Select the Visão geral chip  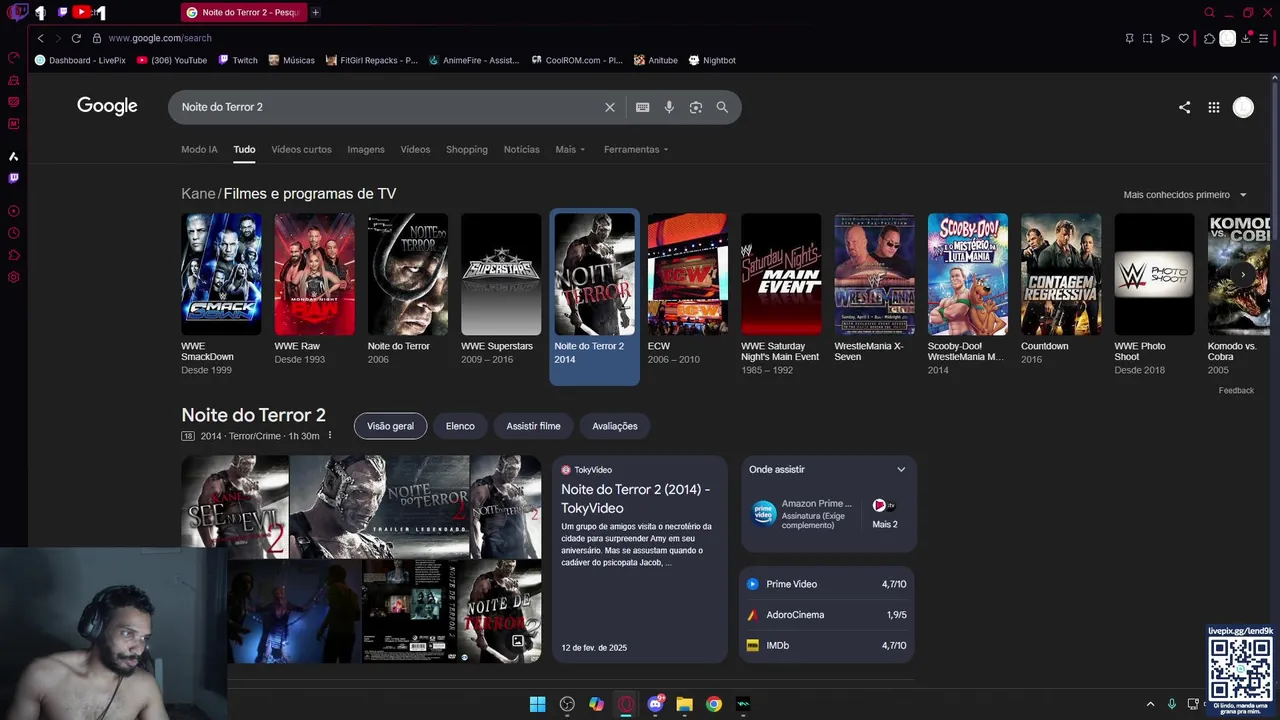(x=390, y=426)
